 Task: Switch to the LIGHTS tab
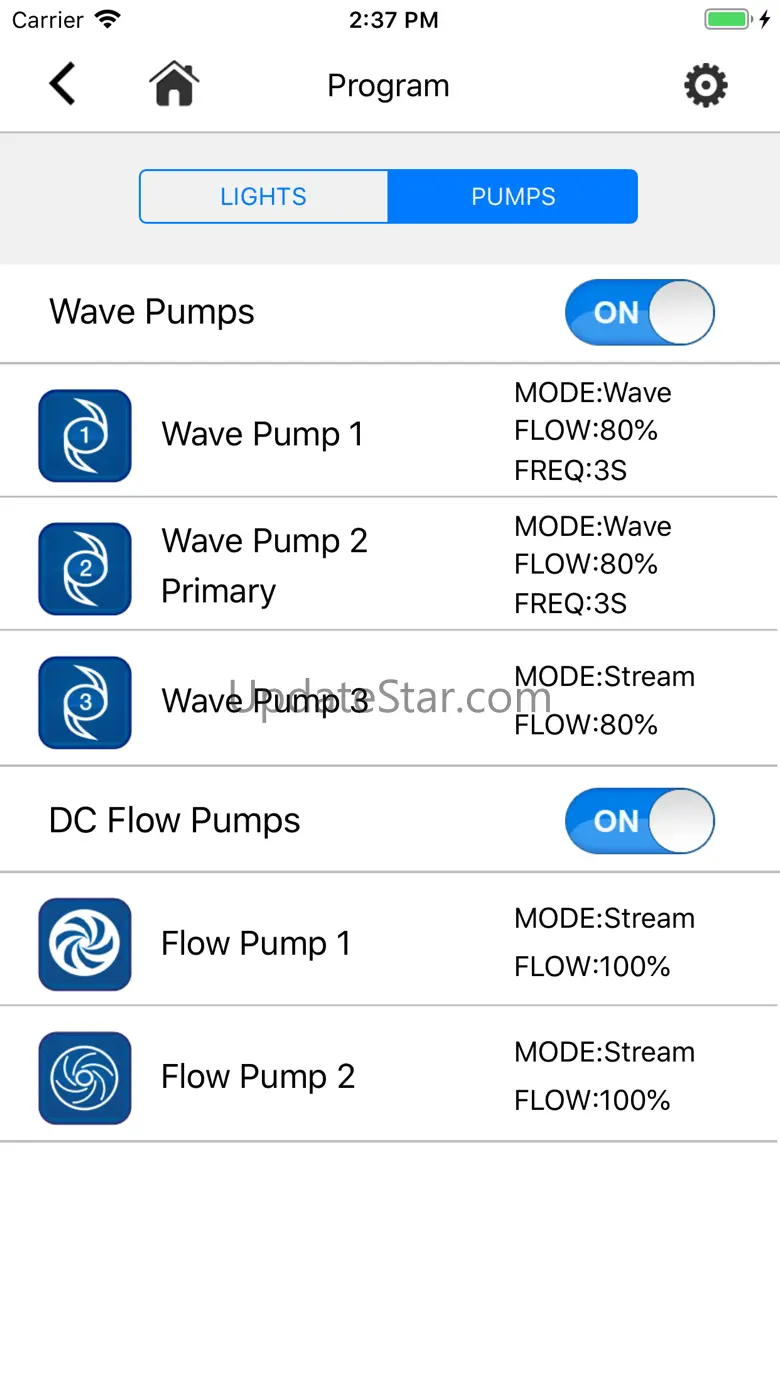(x=264, y=196)
